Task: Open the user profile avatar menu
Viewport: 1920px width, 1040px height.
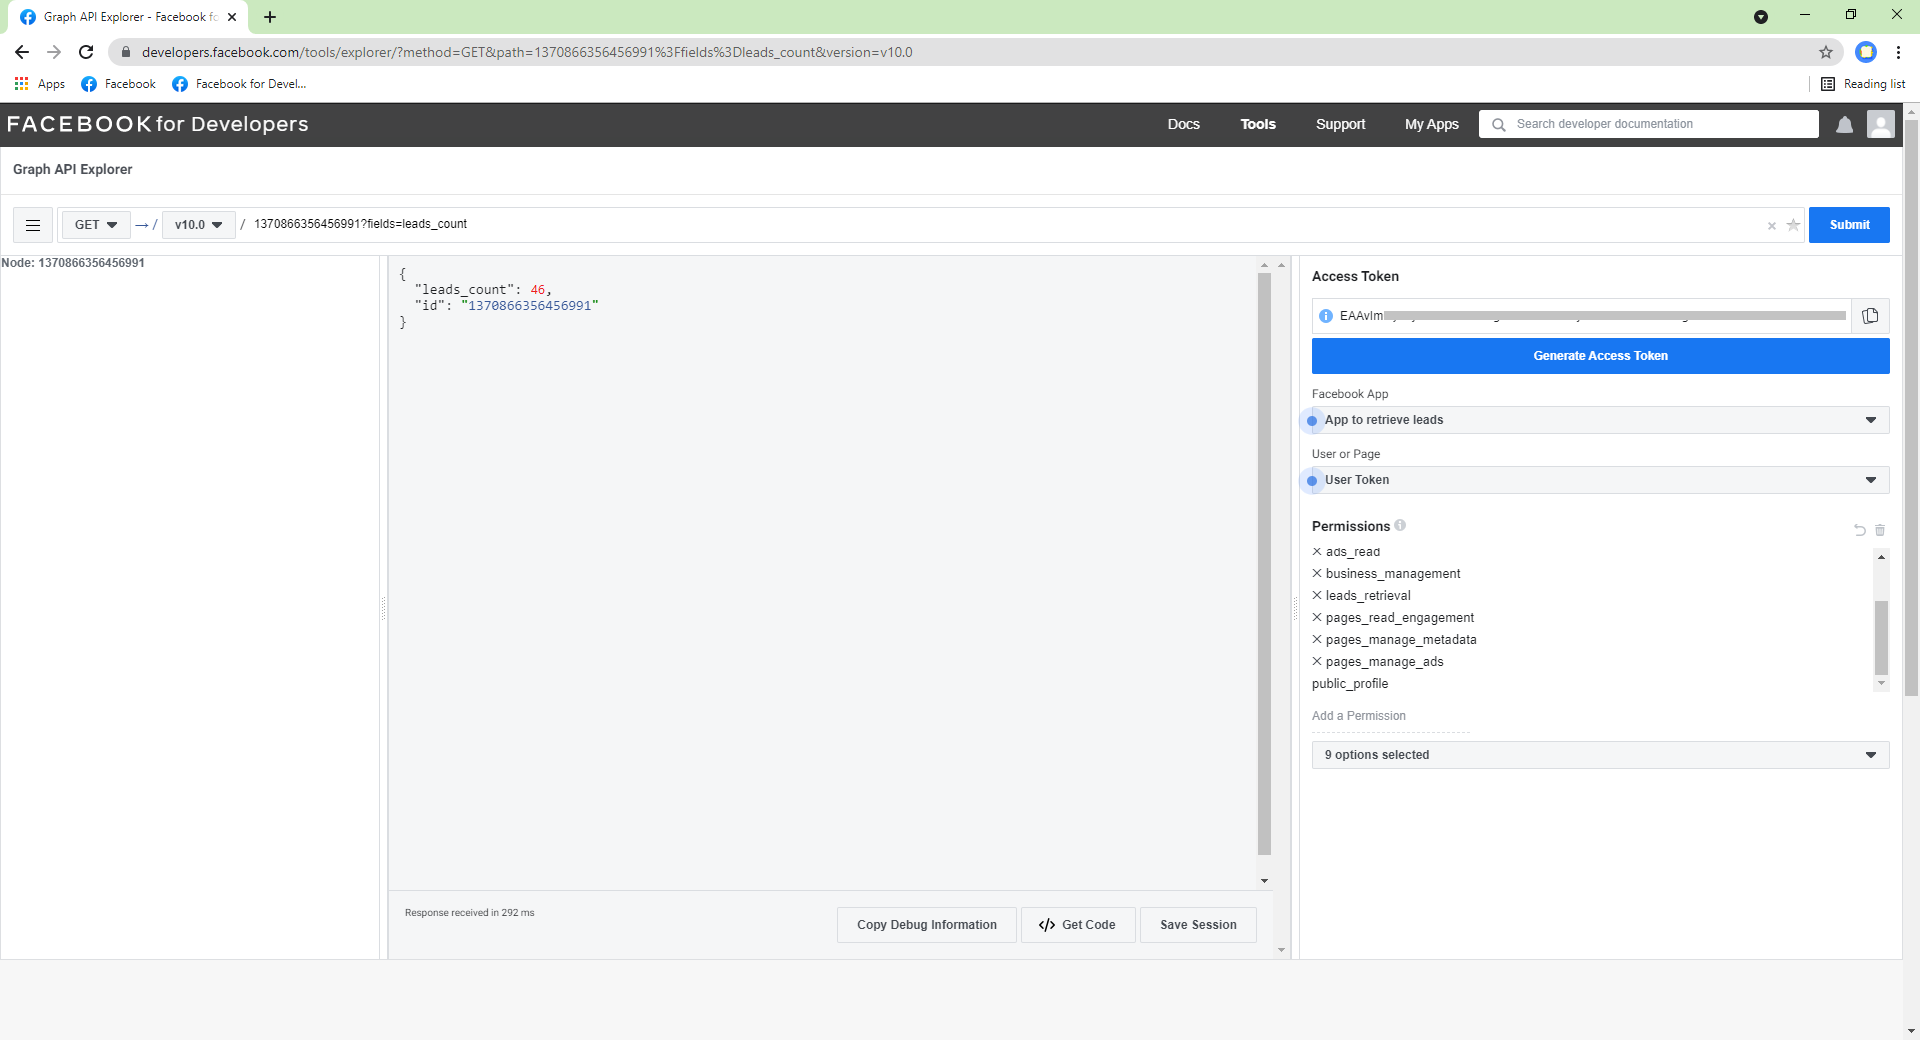Action: [x=1880, y=124]
